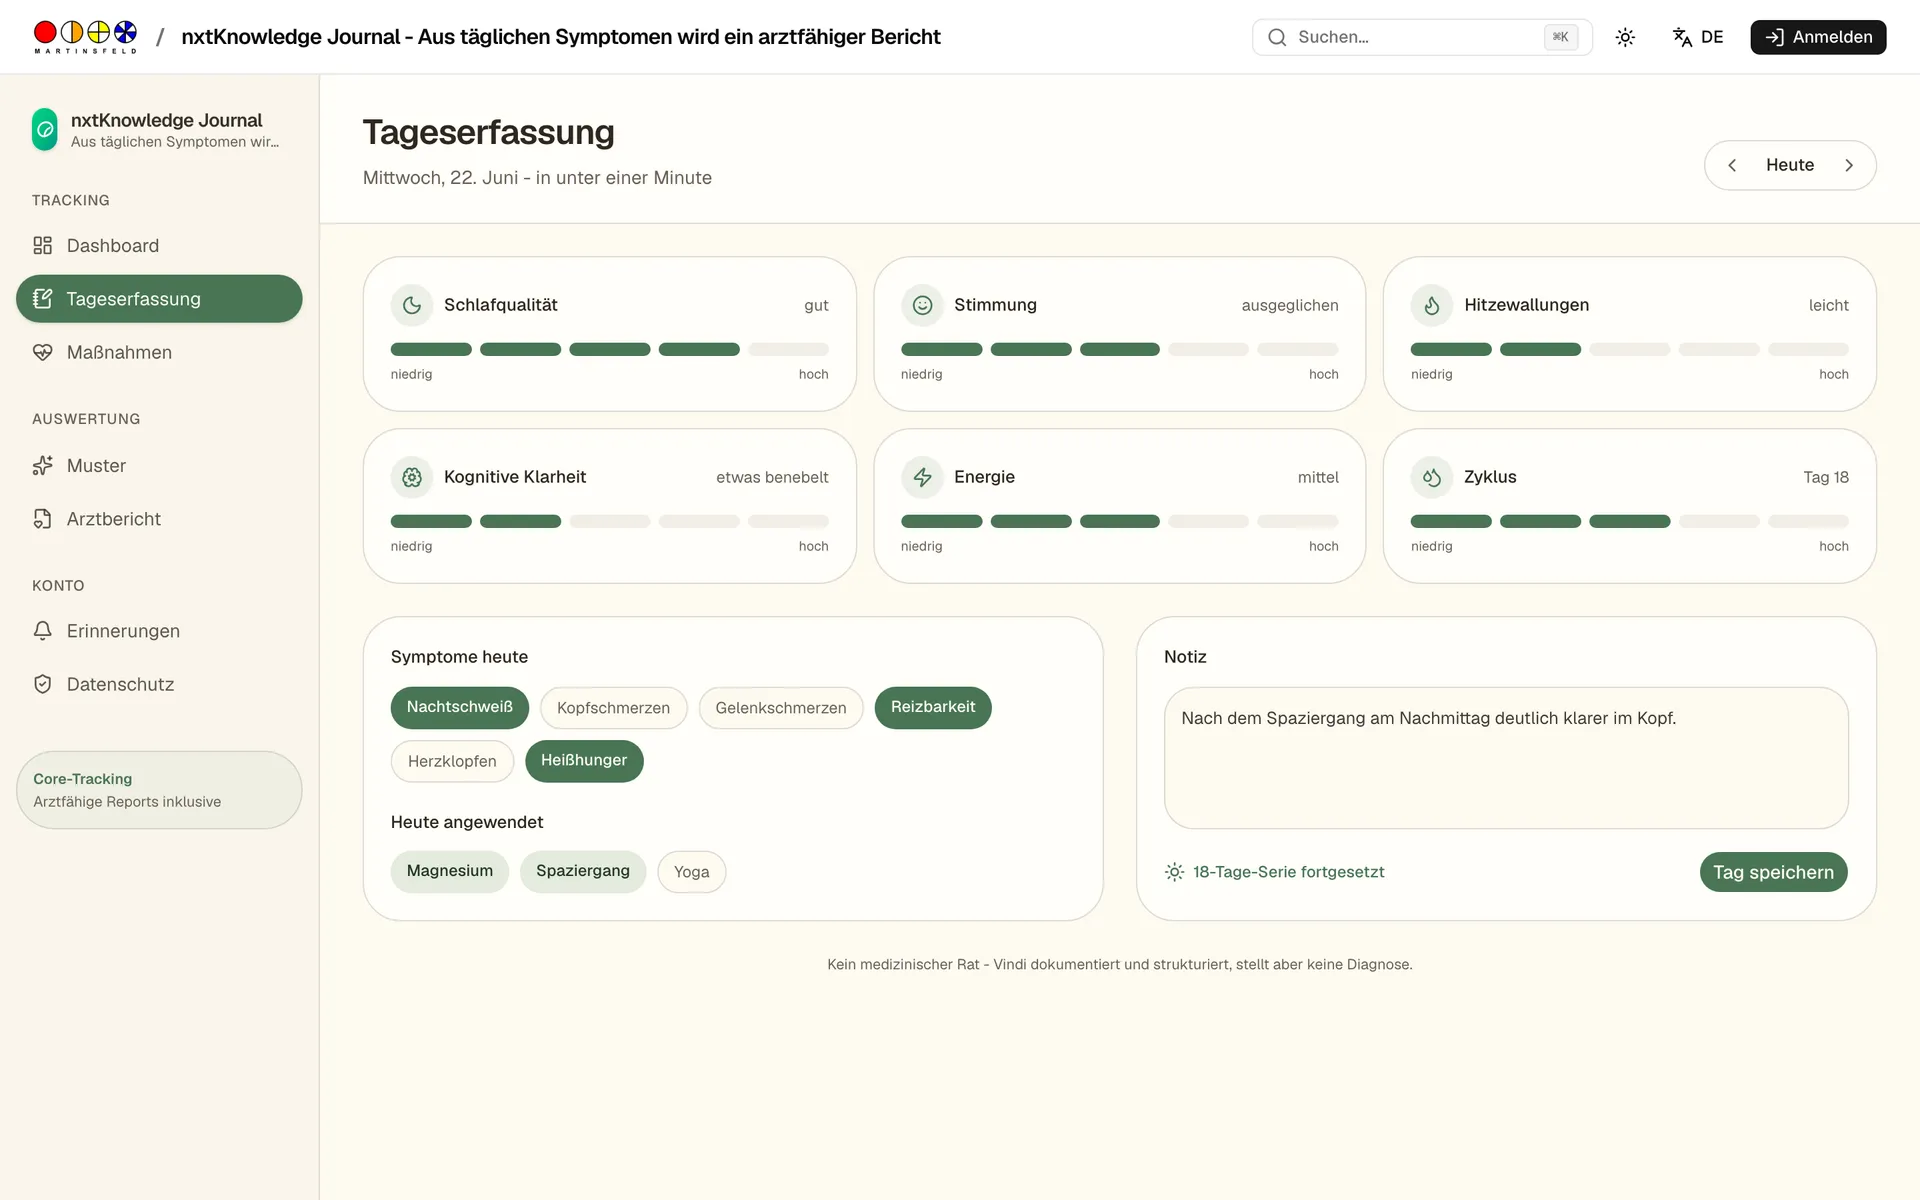The image size is (1920, 1200).
Task: Click the nxtKnowledge Journal breadcrumb title
Action: (561, 37)
